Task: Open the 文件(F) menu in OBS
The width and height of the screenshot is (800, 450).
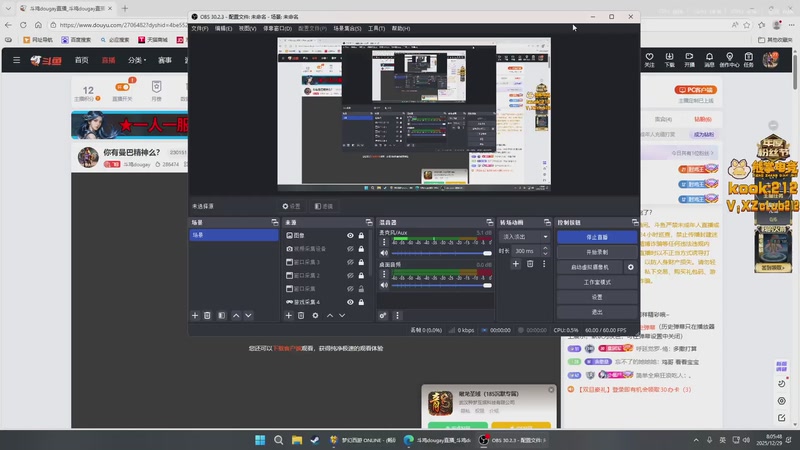Action: click(199, 29)
